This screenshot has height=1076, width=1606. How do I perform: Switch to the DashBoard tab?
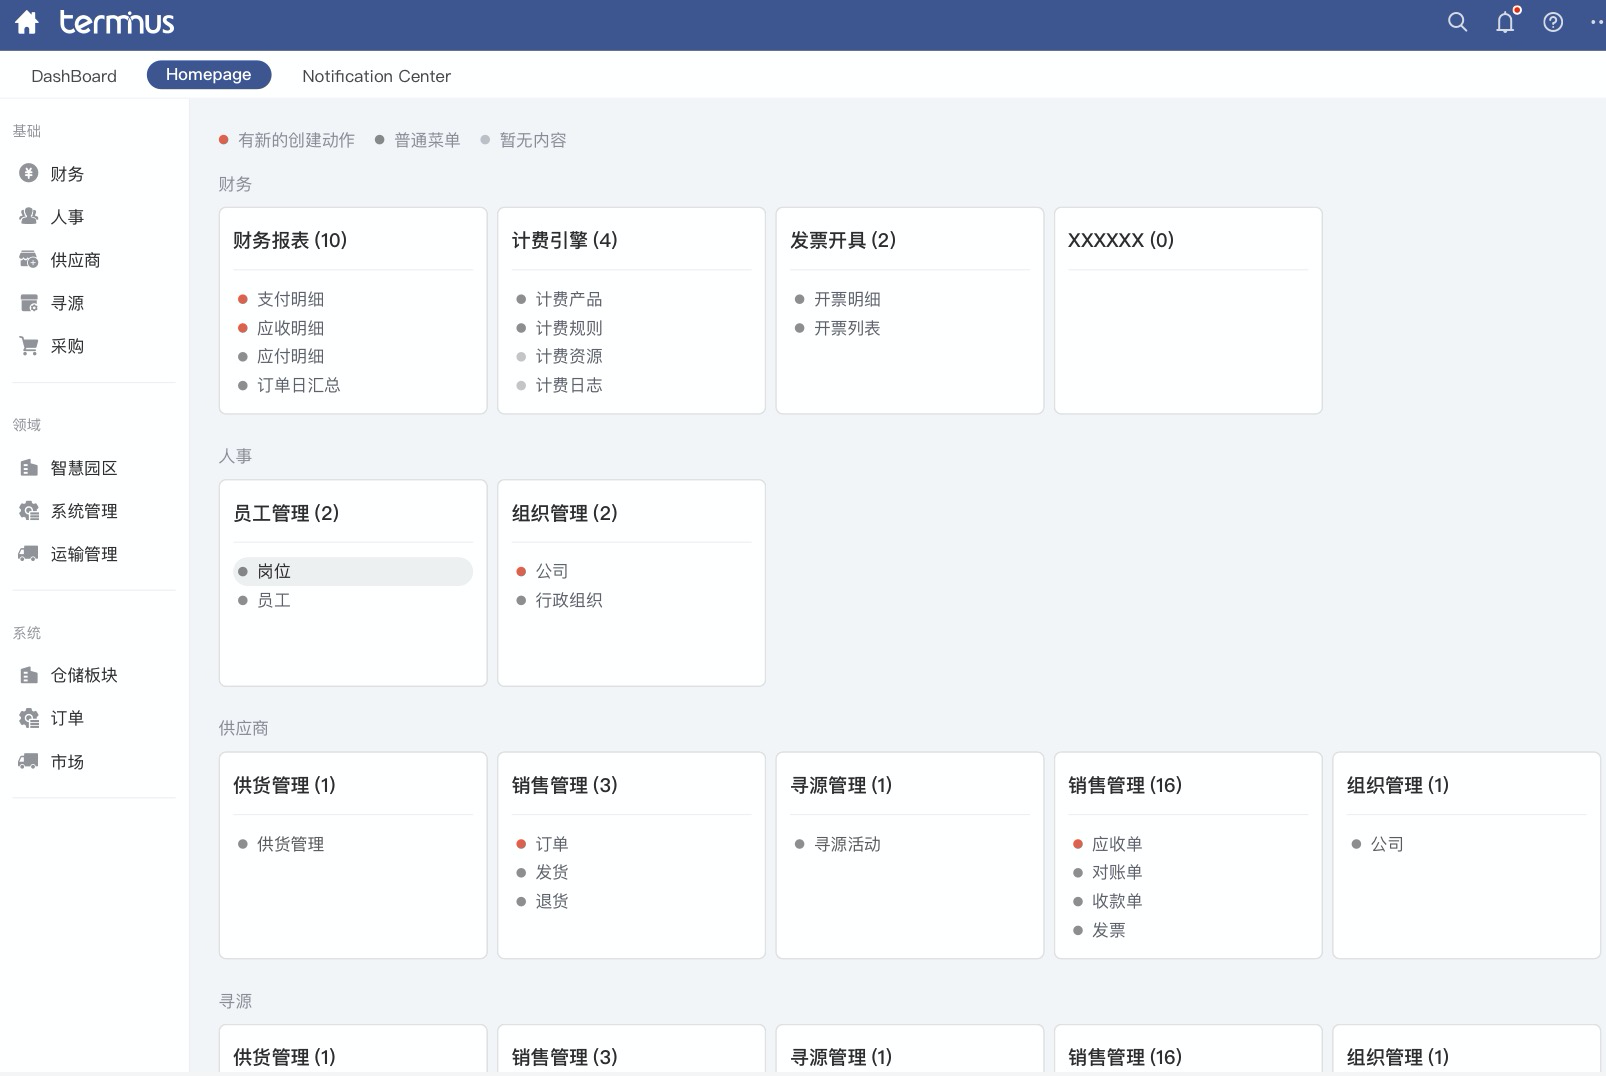tap(74, 76)
